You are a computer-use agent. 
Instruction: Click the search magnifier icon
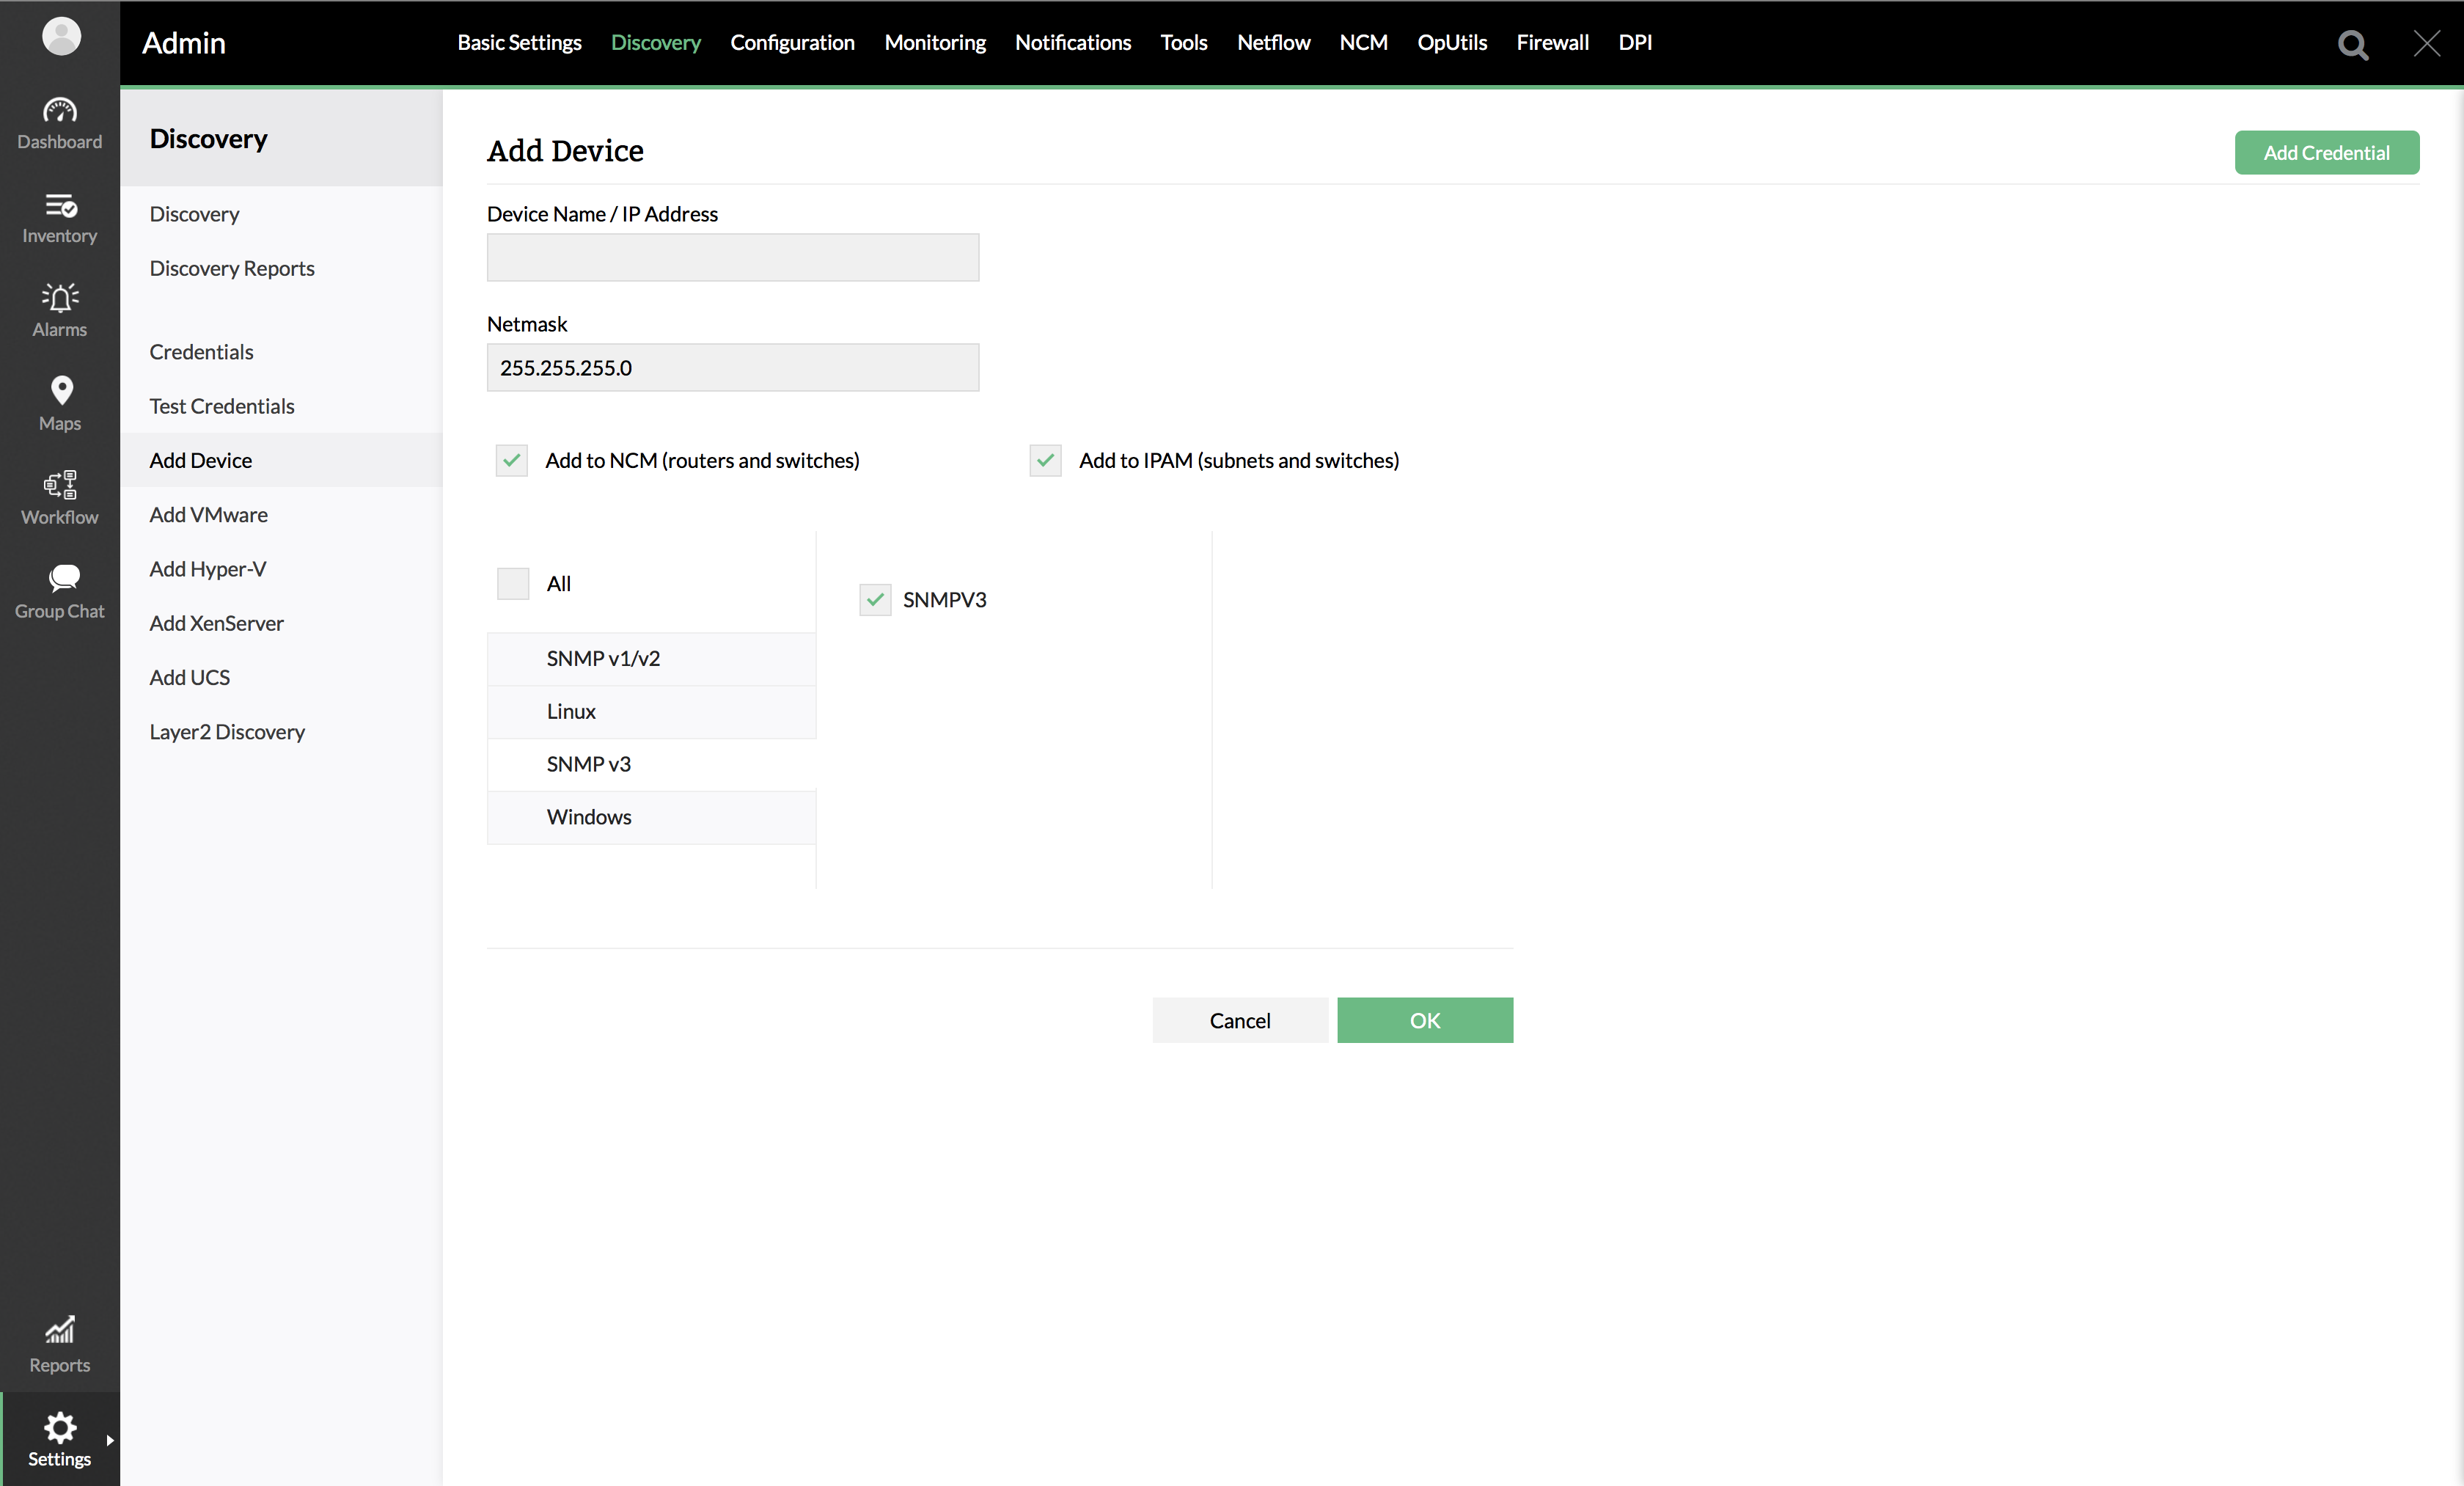click(x=2352, y=44)
